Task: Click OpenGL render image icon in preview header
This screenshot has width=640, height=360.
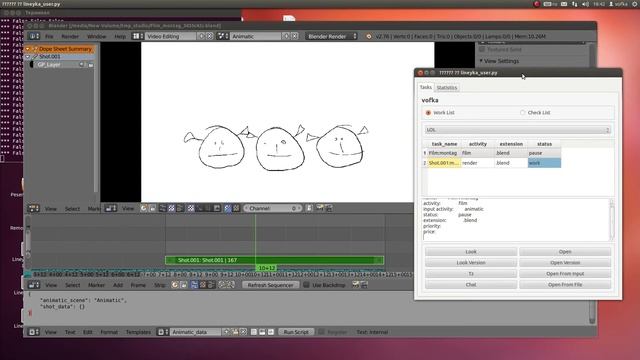Action: point(320,209)
